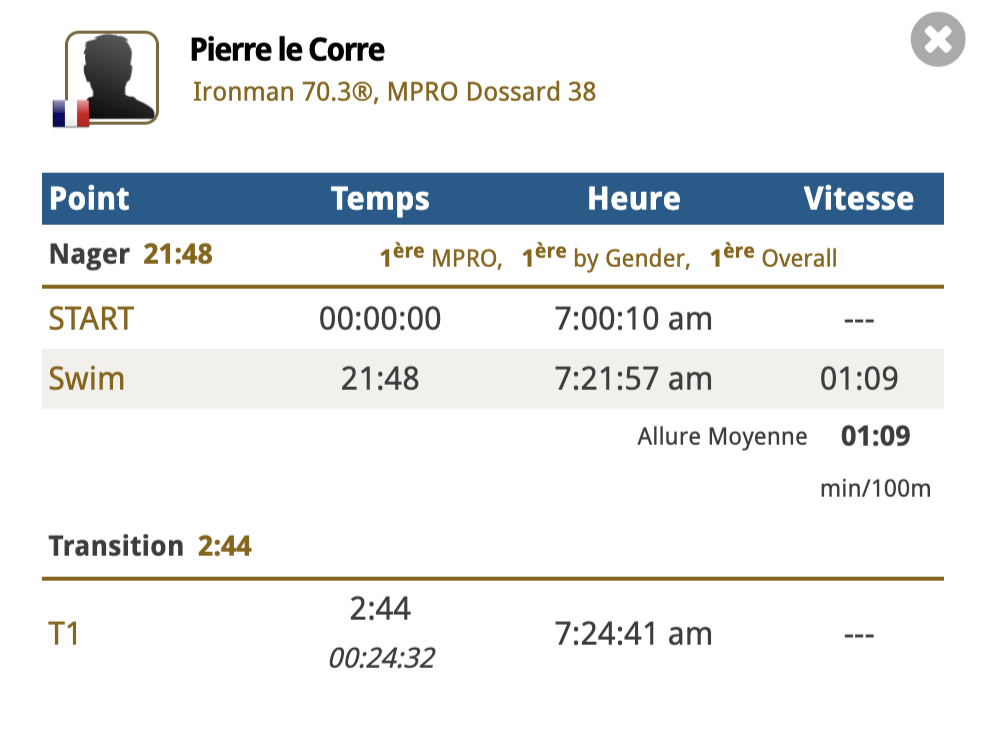Select the START split row
982x730 pixels.
pos(493,319)
